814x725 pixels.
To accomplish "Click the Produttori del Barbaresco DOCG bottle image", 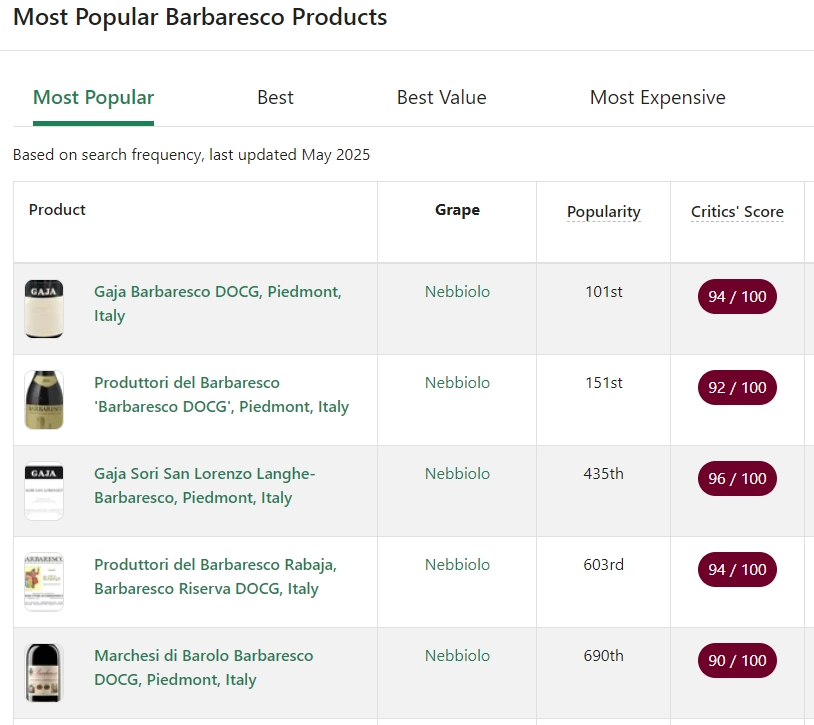I will [44, 400].
